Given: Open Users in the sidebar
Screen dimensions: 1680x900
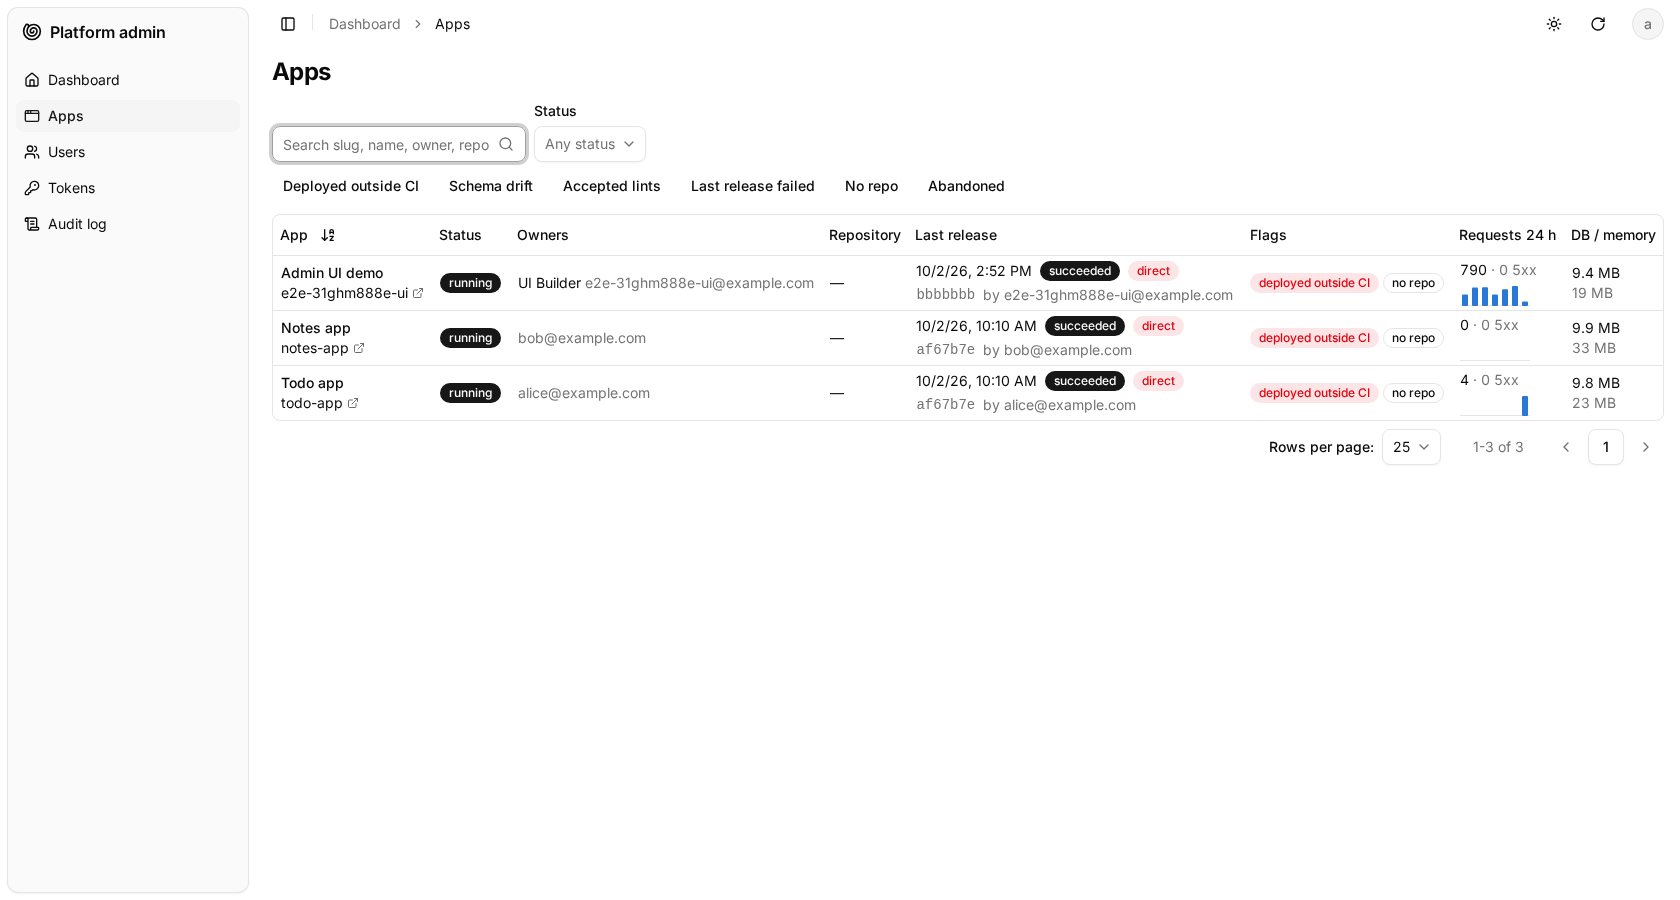Looking at the screenshot, I should point(128,152).
